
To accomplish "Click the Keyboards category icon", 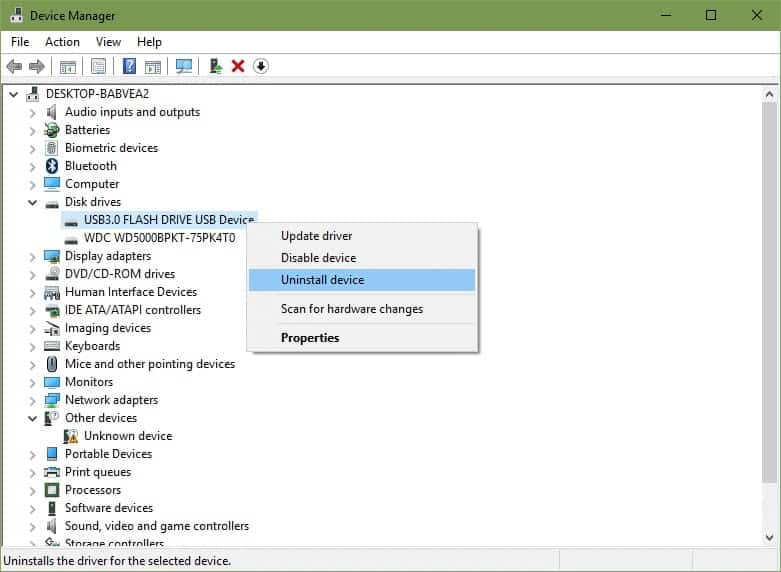I will pyautogui.click(x=52, y=346).
